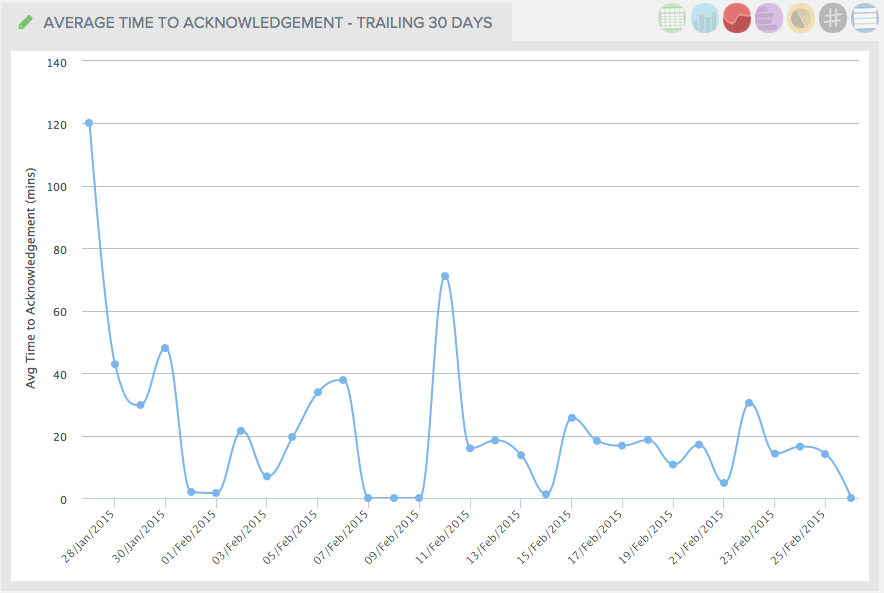
Task: Click the data point peaking near 71 minutes
Action: coord(445,276)
